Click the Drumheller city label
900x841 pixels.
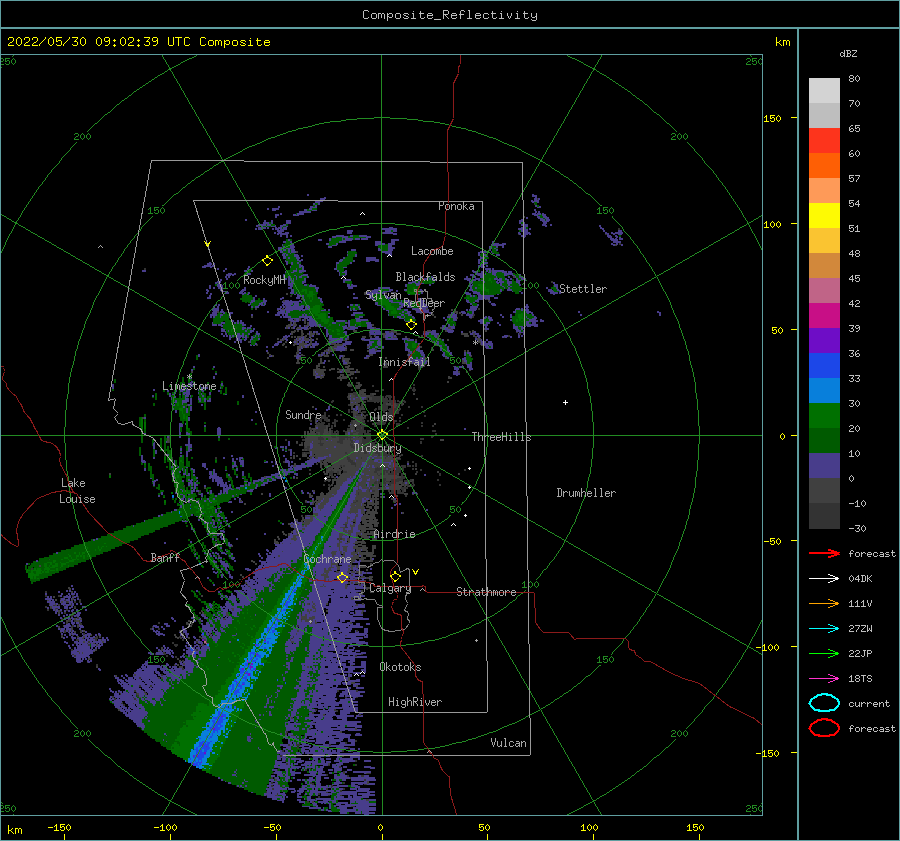tap(586, 493)
